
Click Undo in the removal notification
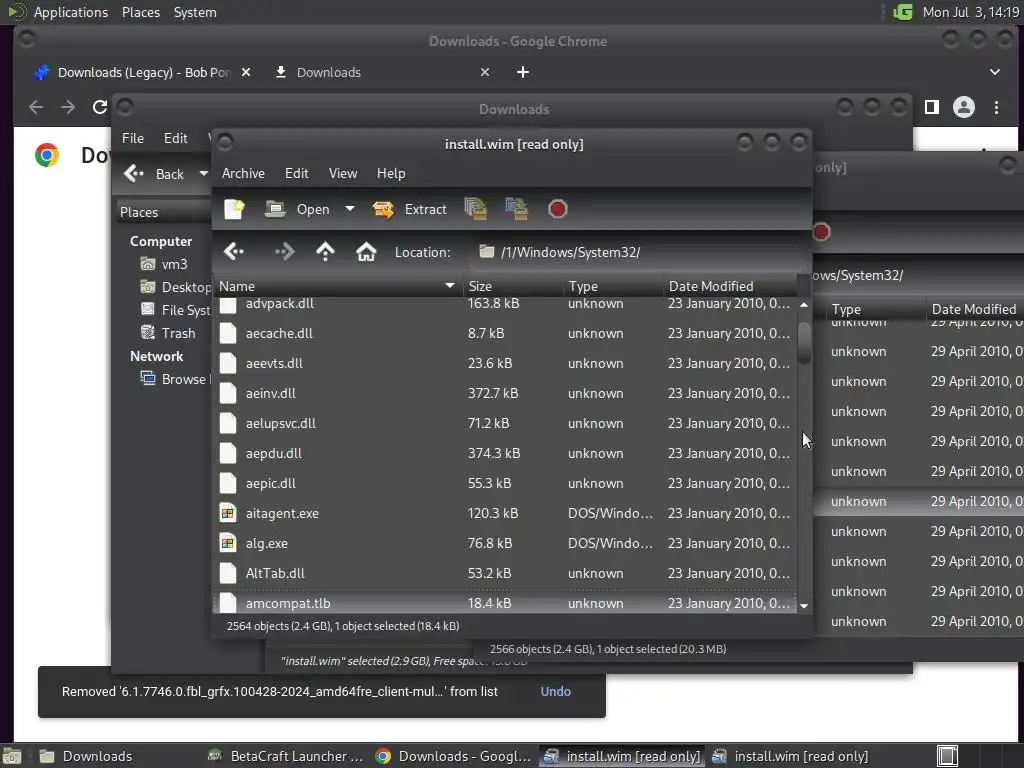556,692
